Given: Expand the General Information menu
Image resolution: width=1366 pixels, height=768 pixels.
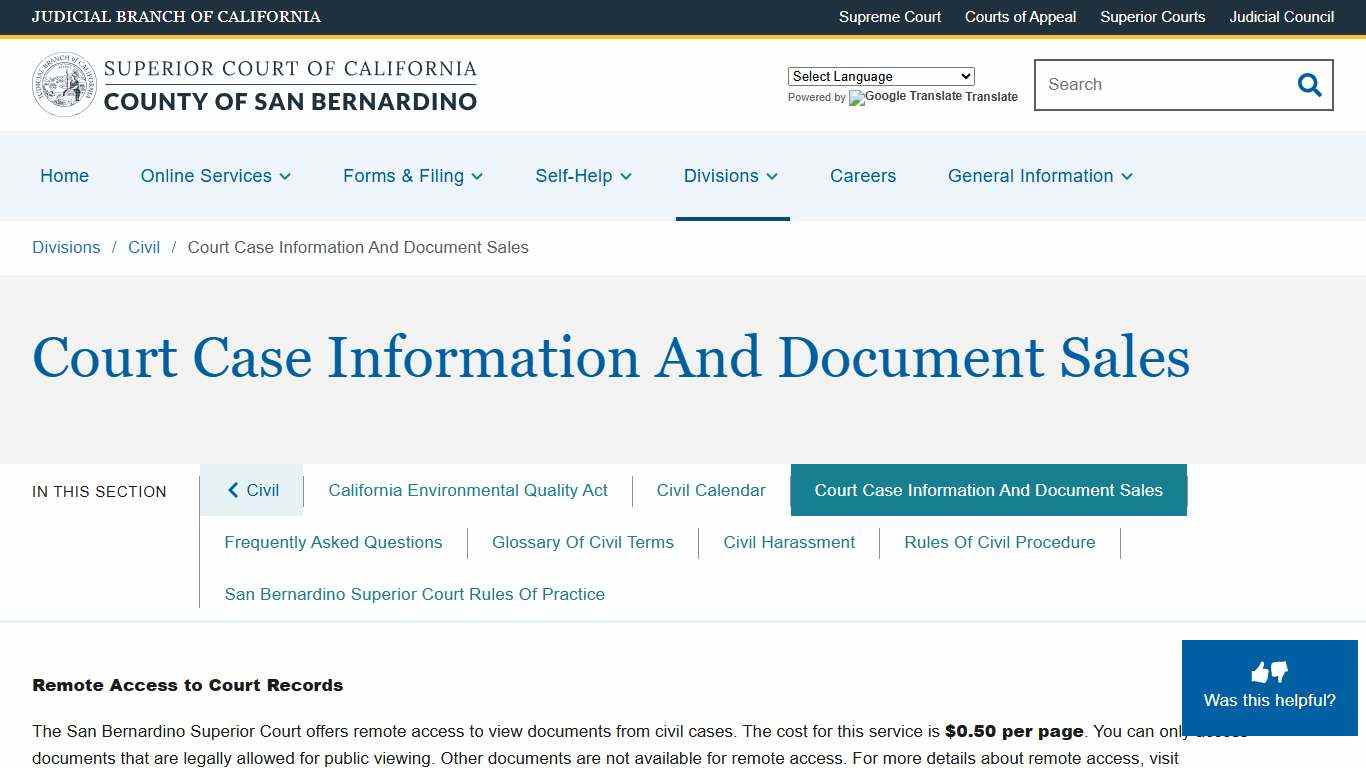Looking at the screenshot, I should tap(1039, 176).
